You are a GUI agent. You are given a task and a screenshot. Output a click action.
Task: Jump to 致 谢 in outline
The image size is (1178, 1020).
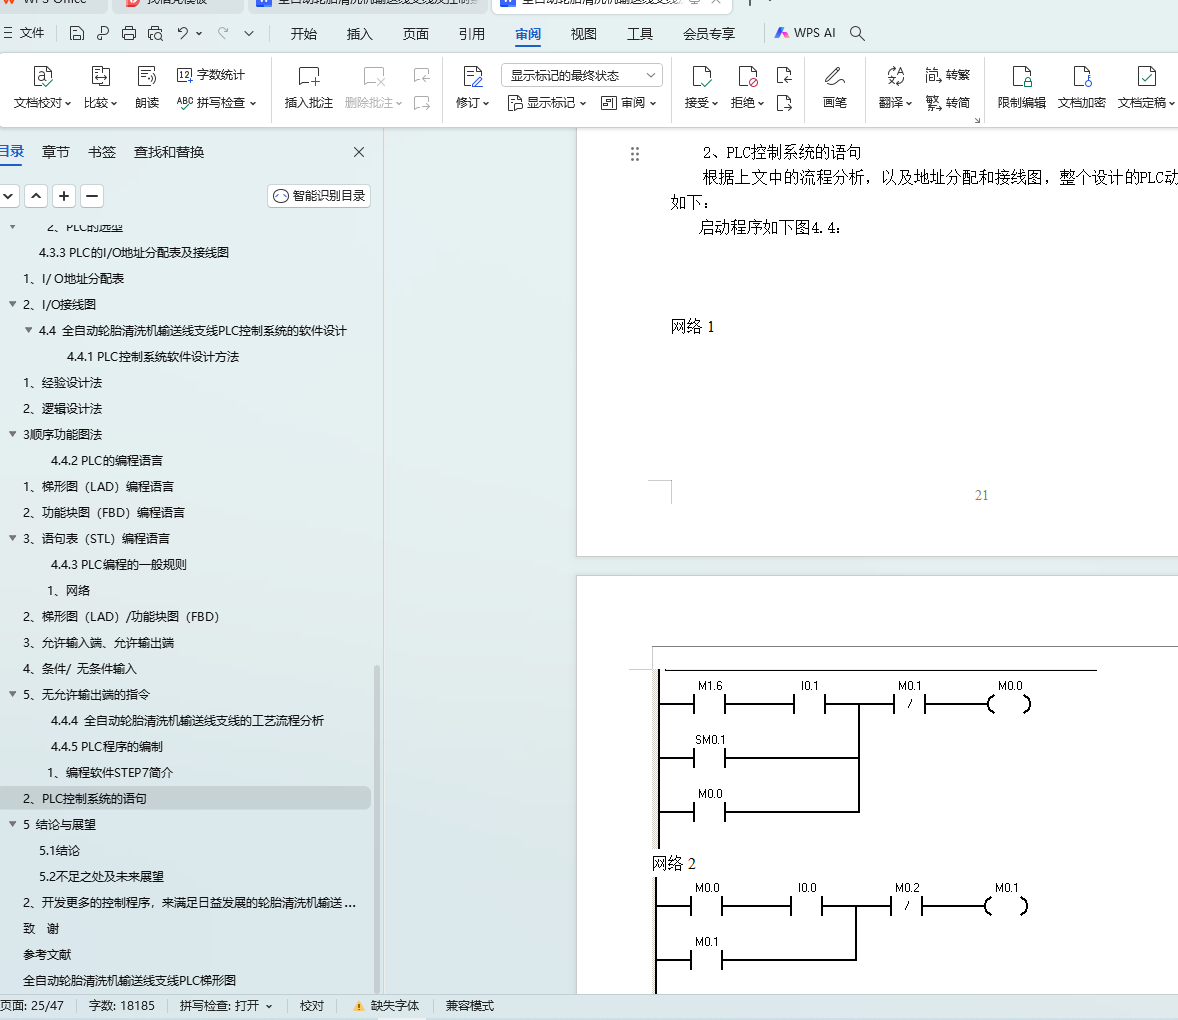coord(41,928)
